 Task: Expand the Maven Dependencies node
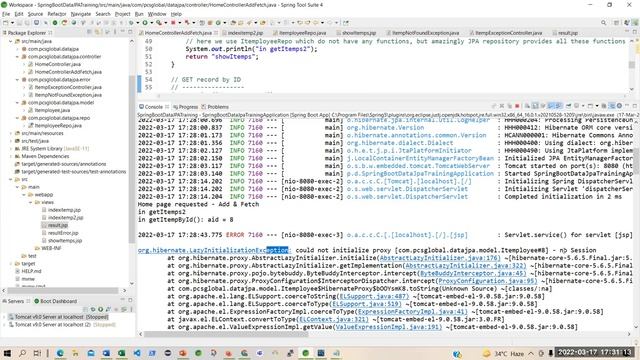point(11,156)
